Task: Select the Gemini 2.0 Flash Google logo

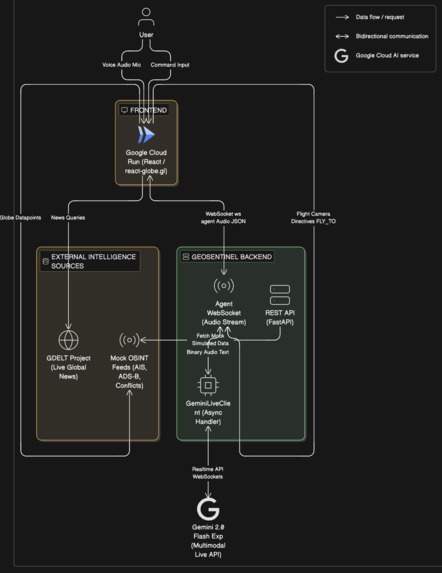Action: [x=208, y=509]
